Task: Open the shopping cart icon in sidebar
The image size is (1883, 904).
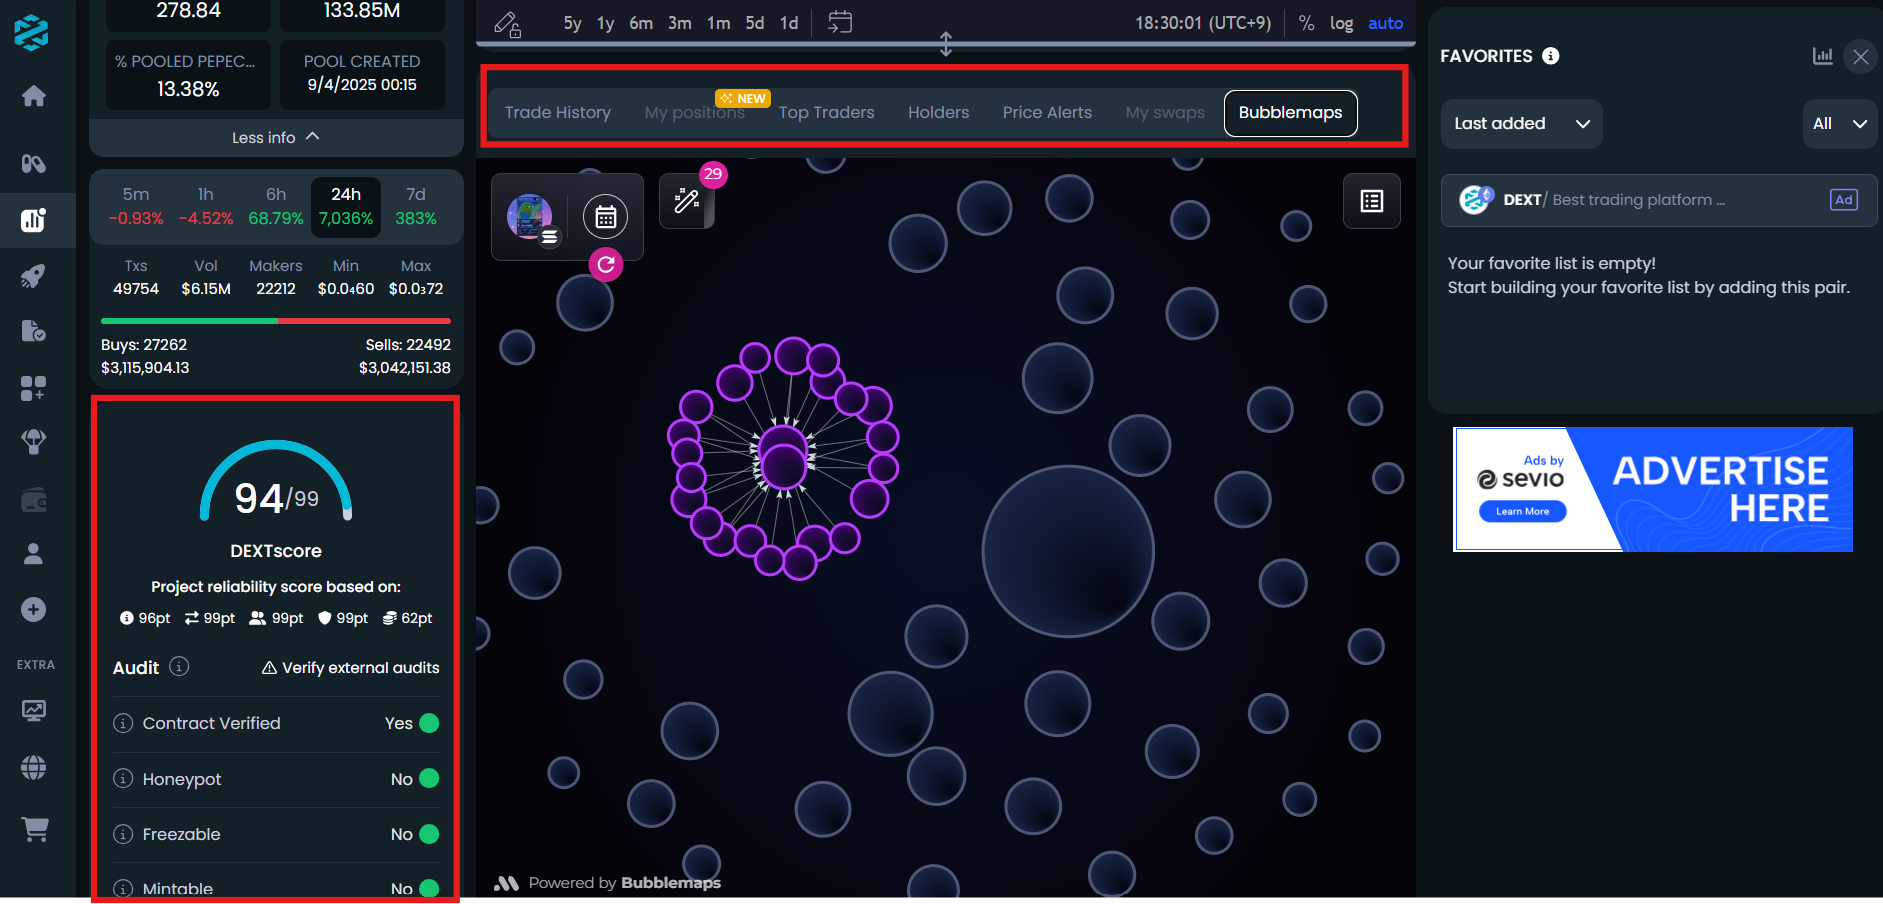Action: click(34, 829)
